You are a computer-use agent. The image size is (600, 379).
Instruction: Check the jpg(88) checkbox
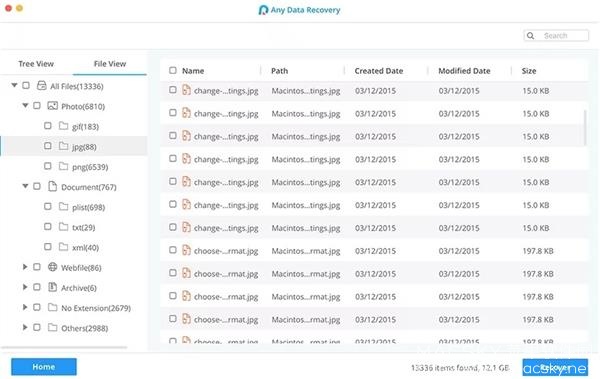point(47,146)
